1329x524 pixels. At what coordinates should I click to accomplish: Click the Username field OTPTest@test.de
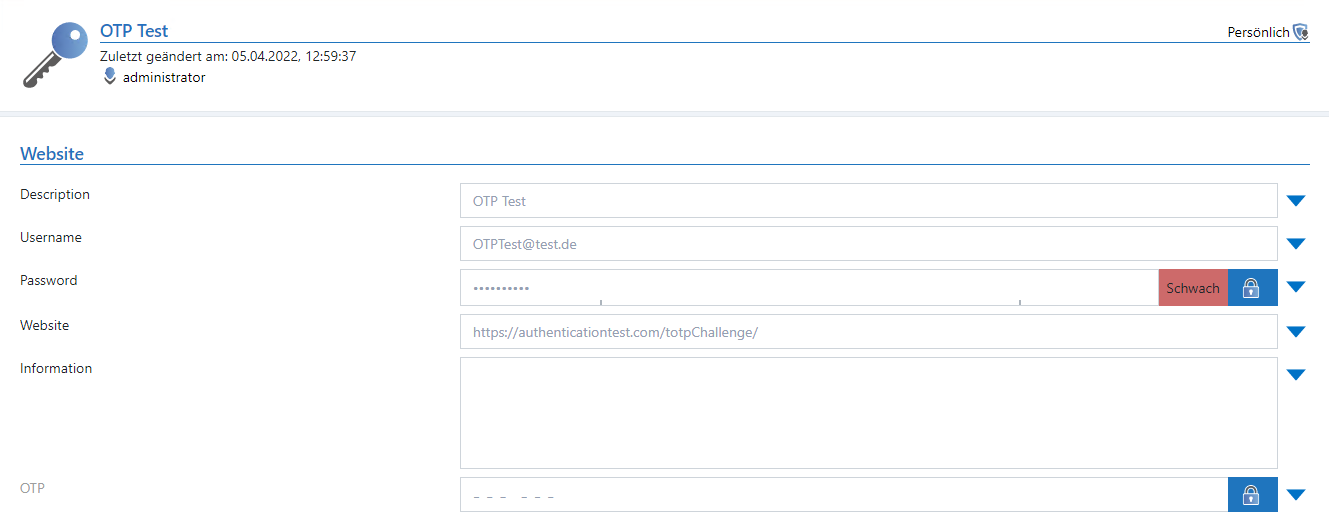[x=869, y=243]
